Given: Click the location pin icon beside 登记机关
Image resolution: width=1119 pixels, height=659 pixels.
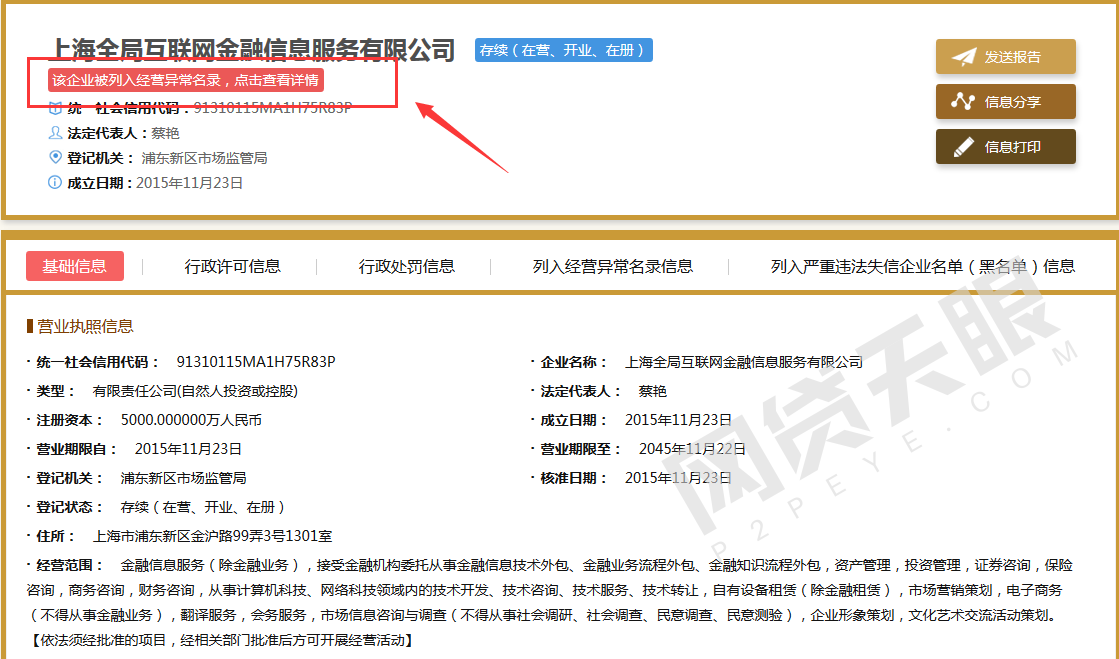Looking at the screenshot, I should coord(55,157).
